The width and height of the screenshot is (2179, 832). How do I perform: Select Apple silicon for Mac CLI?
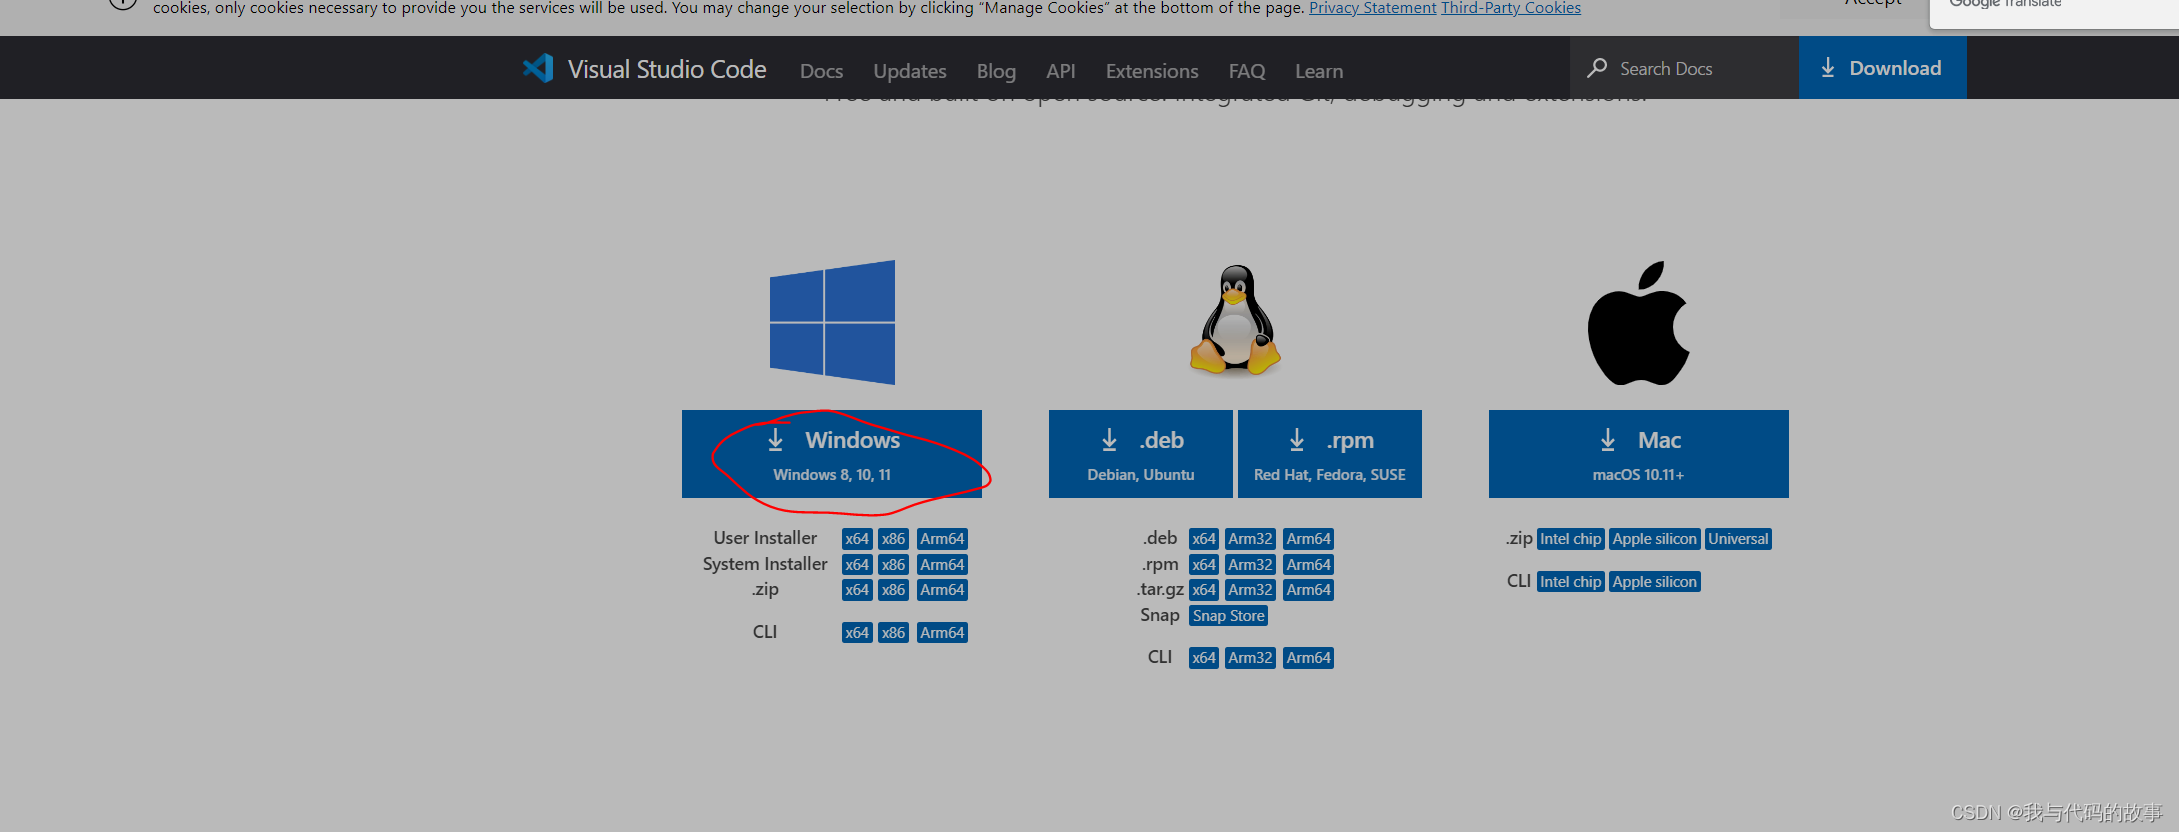pos(1654,582)
